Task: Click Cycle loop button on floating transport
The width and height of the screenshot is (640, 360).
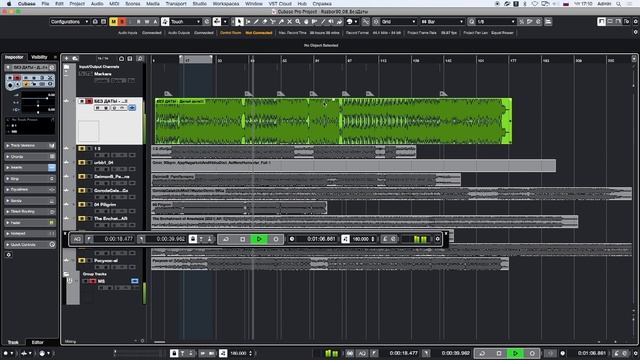Action: tap(226, 239)
